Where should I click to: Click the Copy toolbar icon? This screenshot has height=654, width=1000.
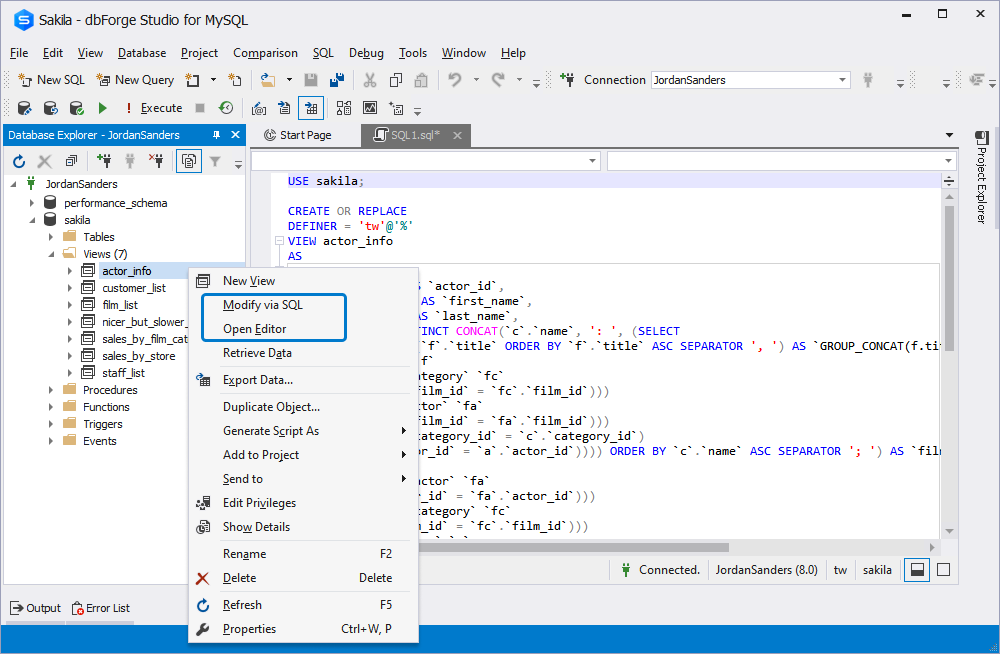396,80
